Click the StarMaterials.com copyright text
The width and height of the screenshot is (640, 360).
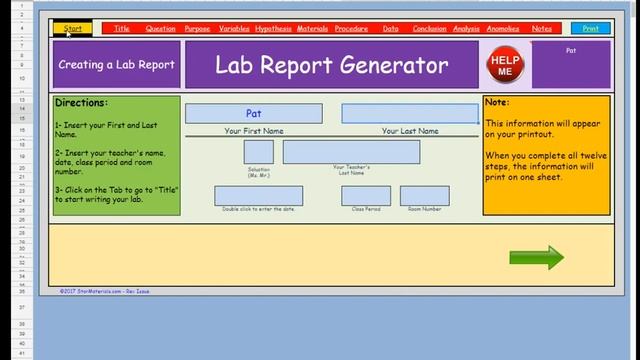pyautogui.click(x=104, y=291)
